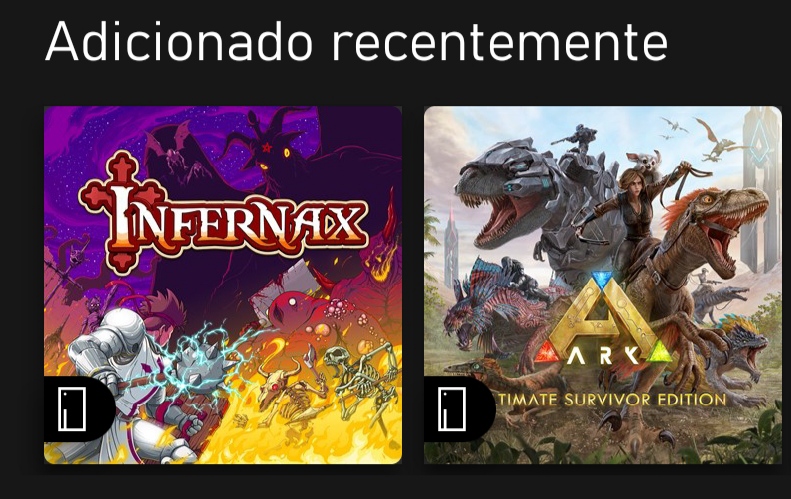Select the Adicionado recentemente heading

[x=356, y=41]
